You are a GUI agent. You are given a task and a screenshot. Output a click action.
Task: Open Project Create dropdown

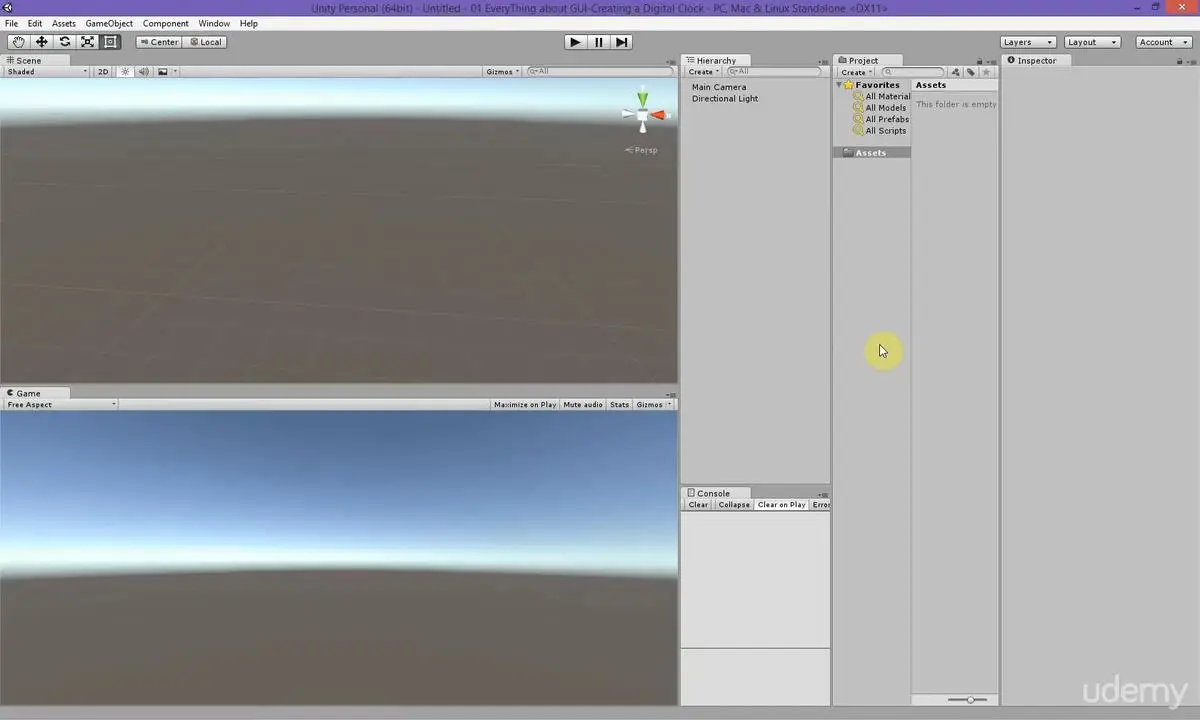[856, 72]
